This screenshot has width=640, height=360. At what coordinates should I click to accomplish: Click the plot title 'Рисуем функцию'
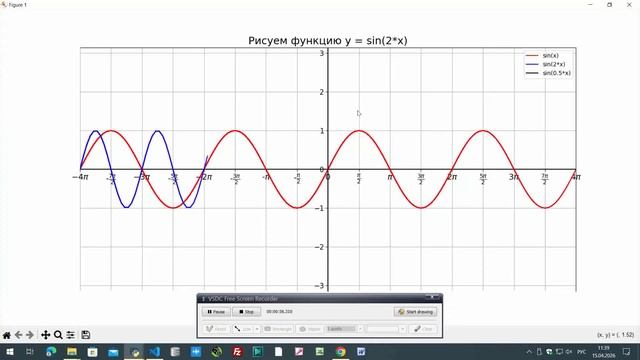pos(296,41)
